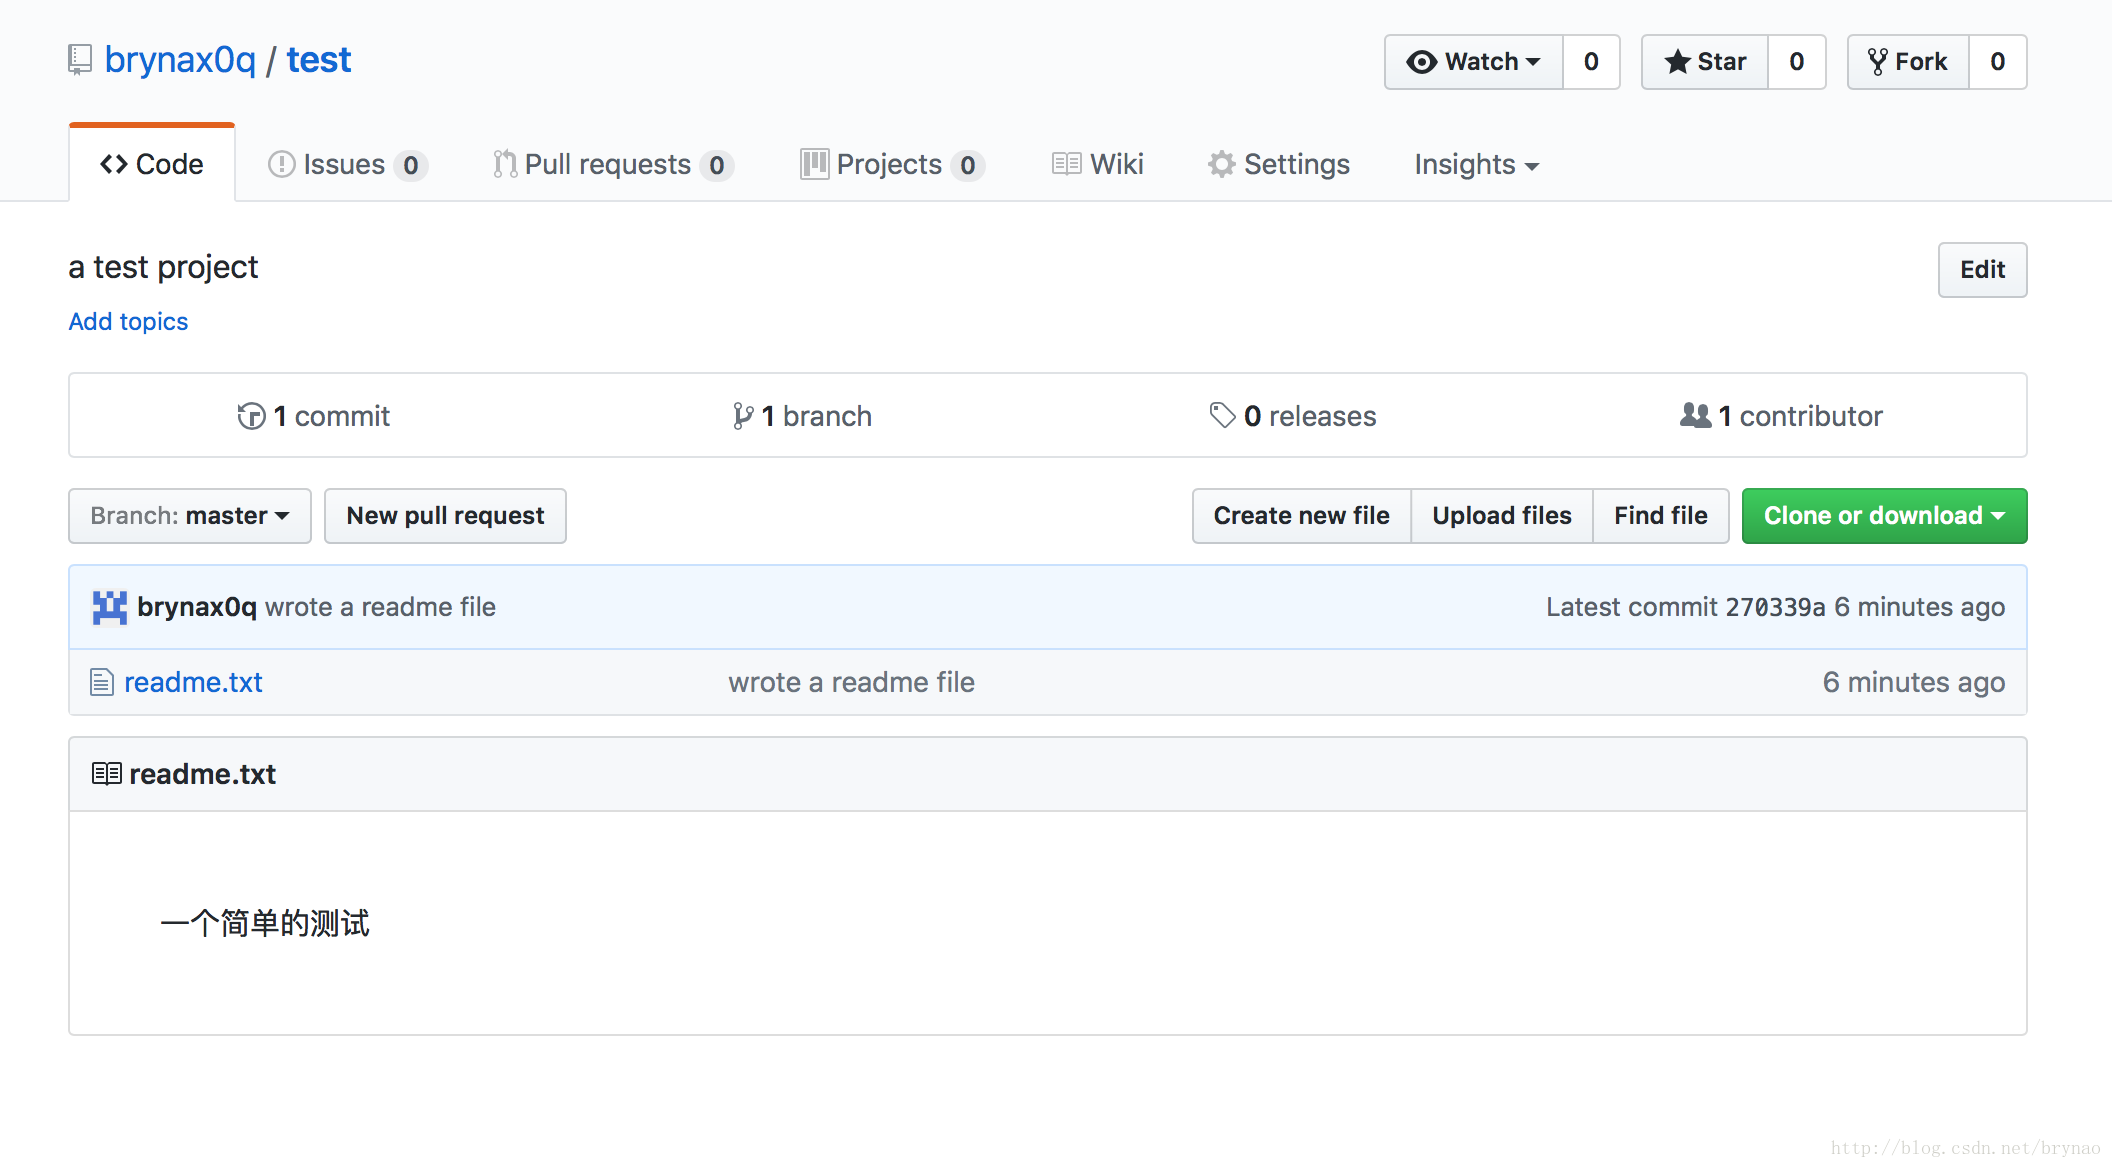View the 1 contributor link
Viewport: 2112px width, 1168px height.
point(1781,416)
